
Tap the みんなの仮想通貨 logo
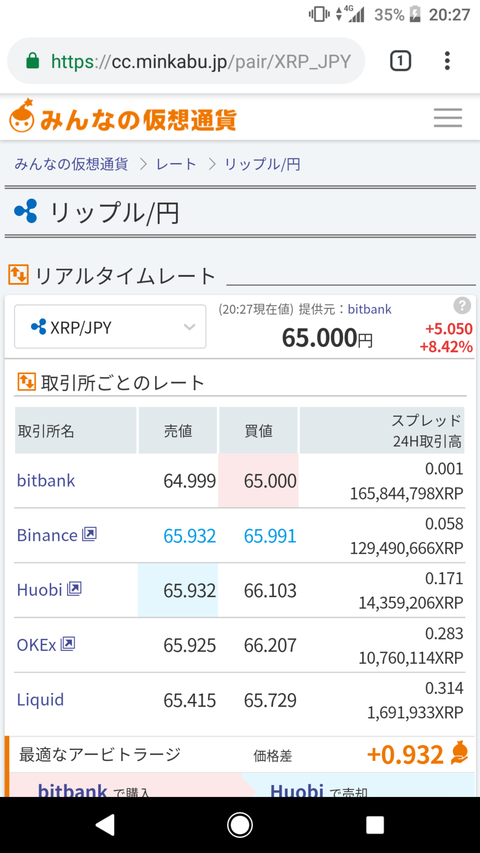click(x=123, y=116)
